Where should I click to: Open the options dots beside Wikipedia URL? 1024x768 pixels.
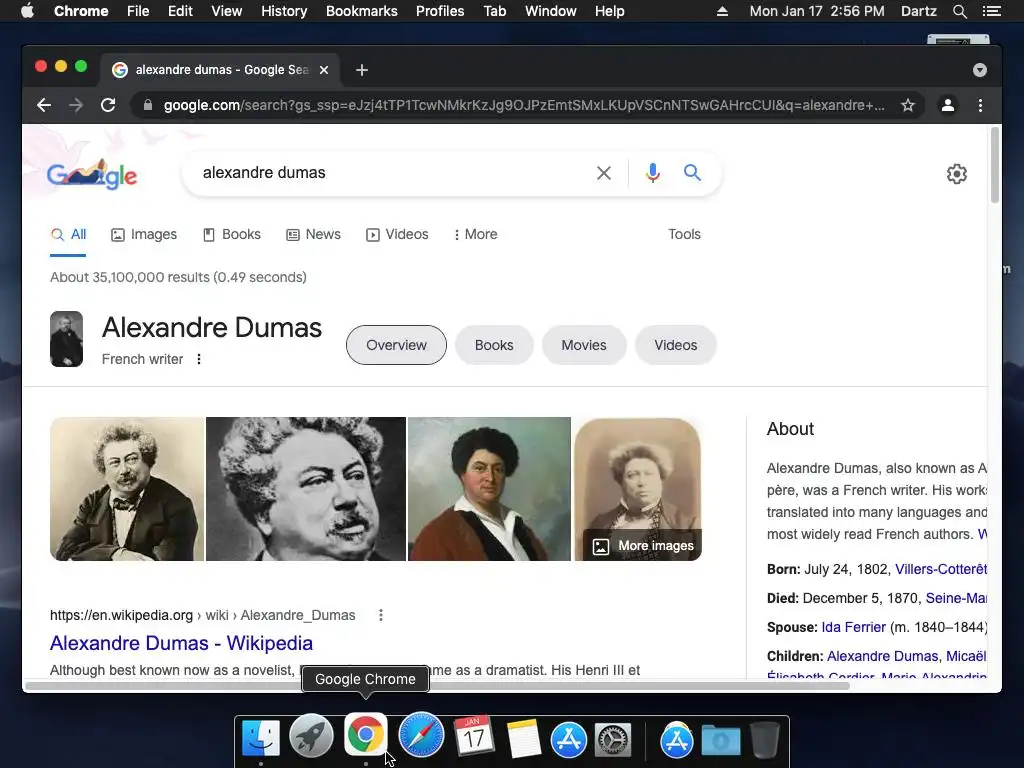point(381,615)
